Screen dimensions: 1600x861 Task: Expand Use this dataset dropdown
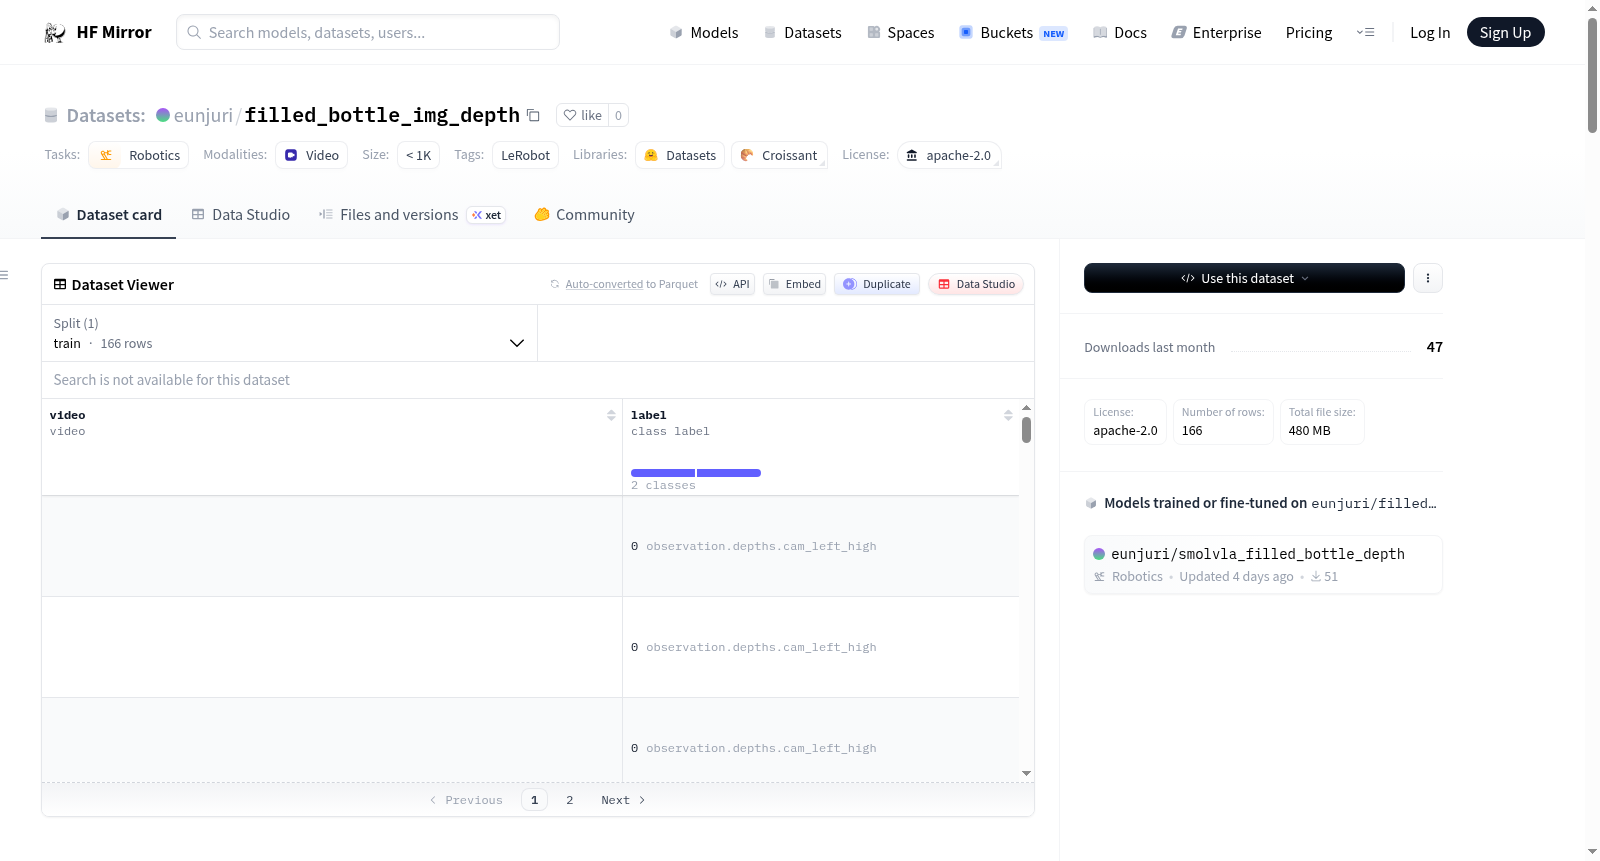tap(1244, 278)
